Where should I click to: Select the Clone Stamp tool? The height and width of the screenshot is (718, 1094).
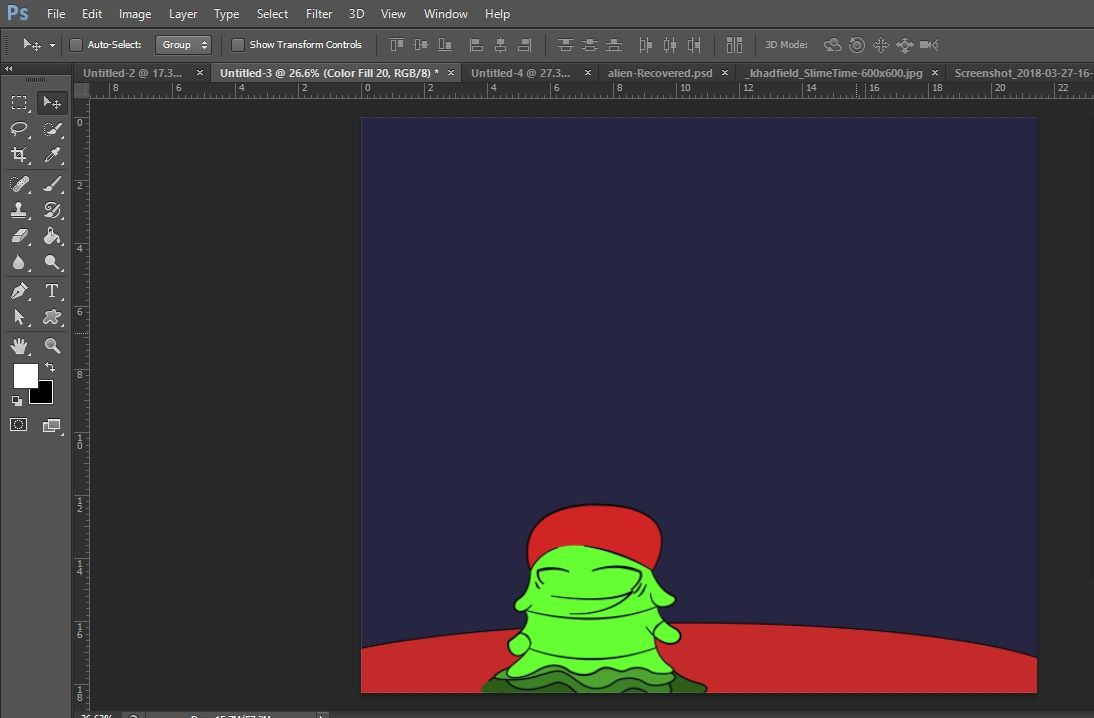click(19, 210)
